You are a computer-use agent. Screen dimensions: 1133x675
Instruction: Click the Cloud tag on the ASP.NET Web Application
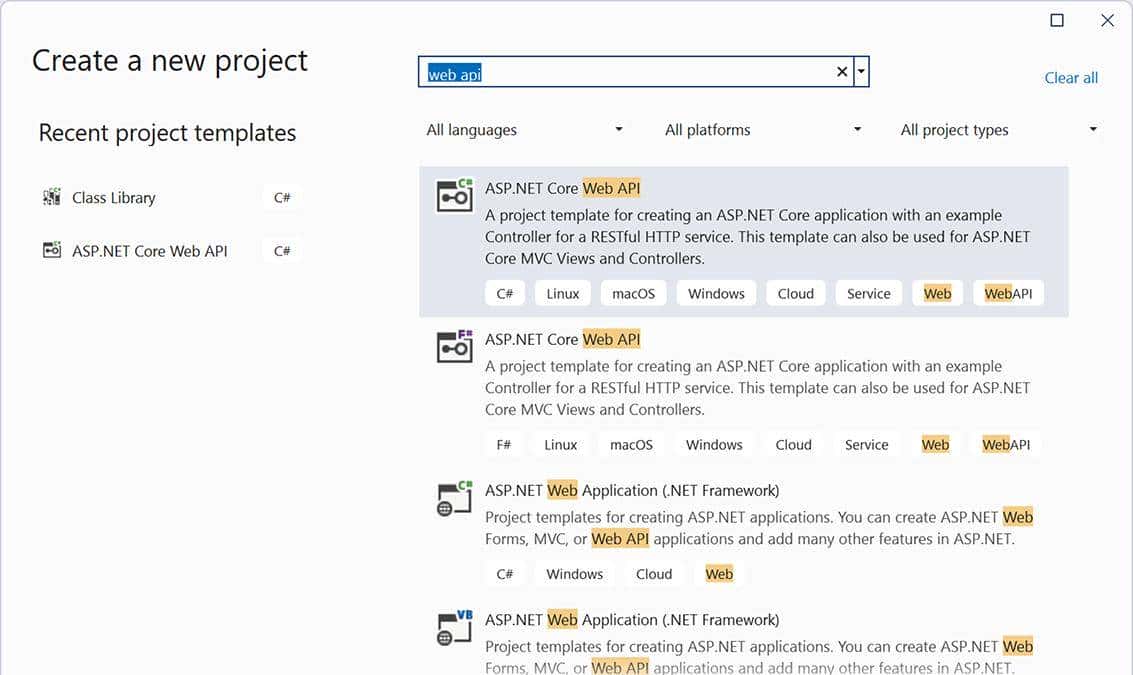[654, 573]
